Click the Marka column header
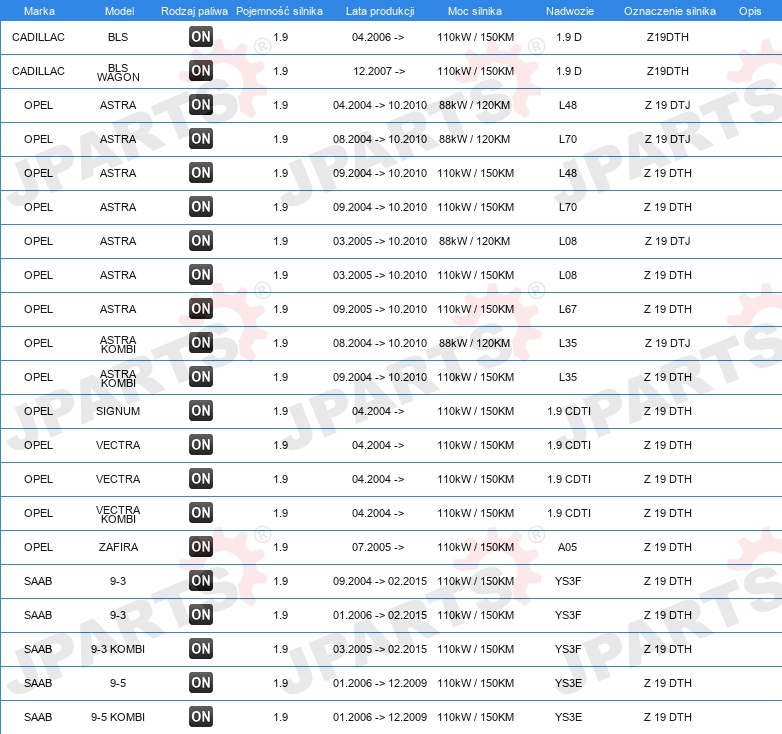The image size is (782, 734). click(x=39, y=11)
